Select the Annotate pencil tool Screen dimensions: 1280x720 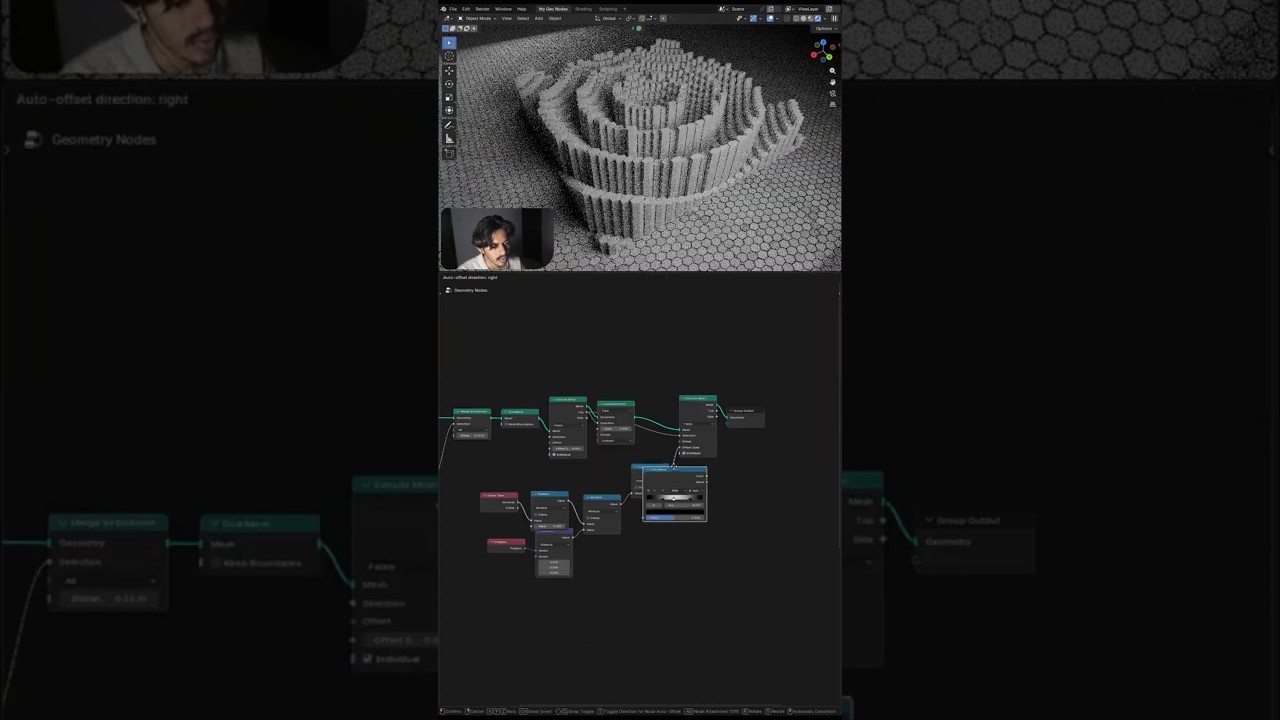pyautogui.click(x=449, y=125)
